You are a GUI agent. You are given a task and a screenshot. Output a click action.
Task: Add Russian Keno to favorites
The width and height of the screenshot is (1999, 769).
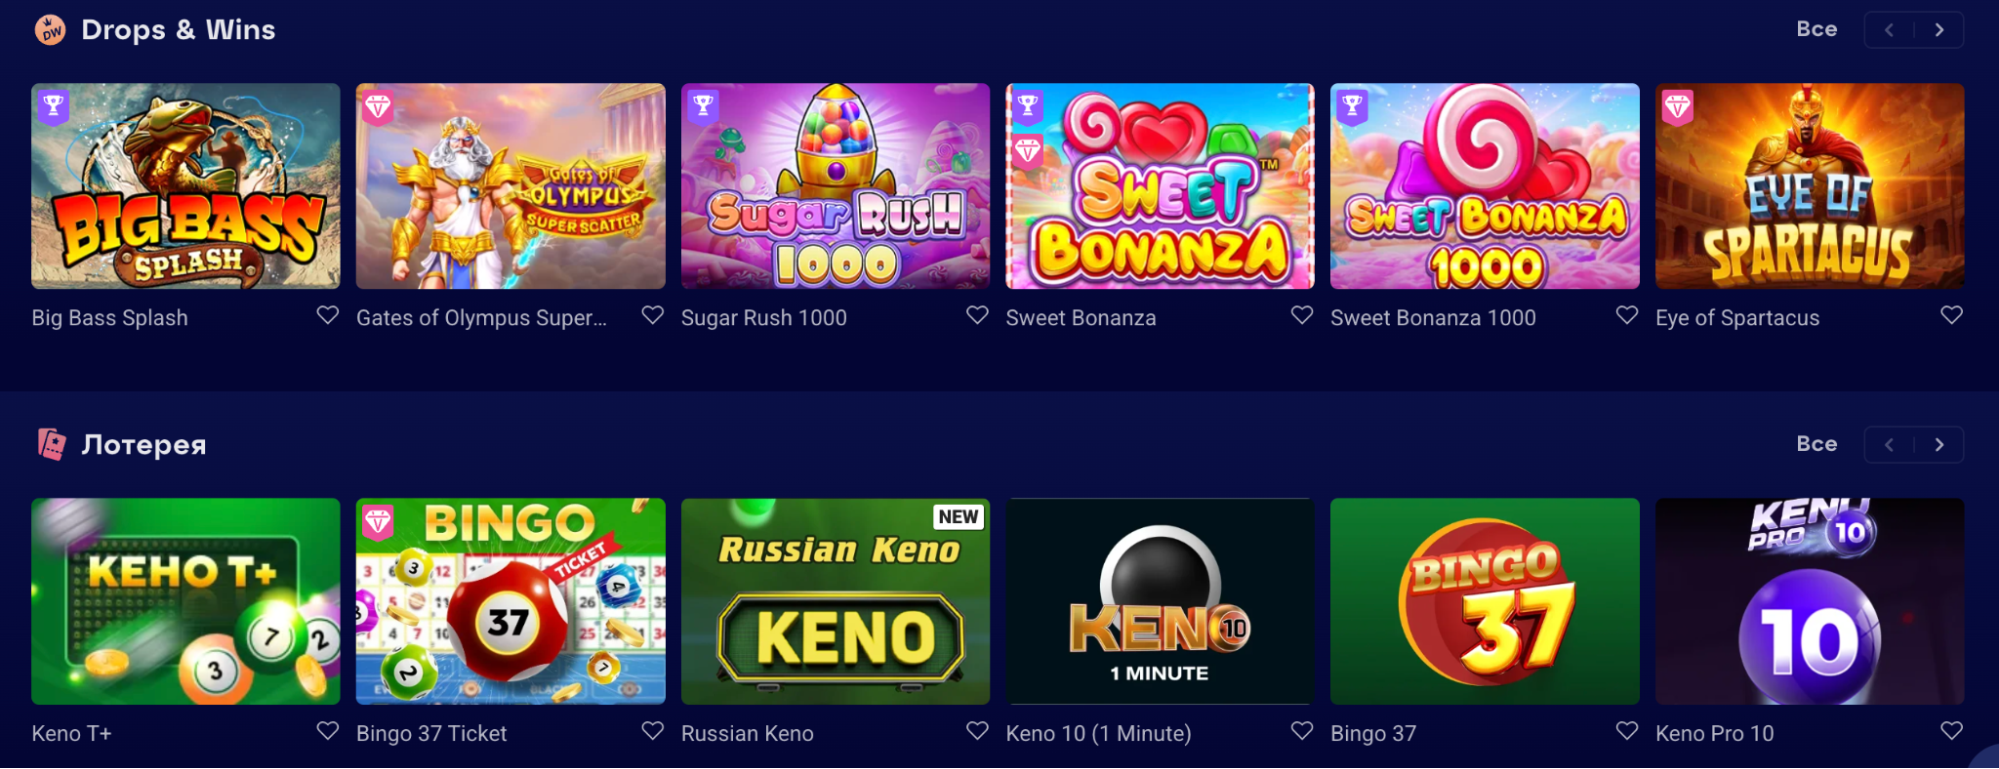tap(977, 731)
